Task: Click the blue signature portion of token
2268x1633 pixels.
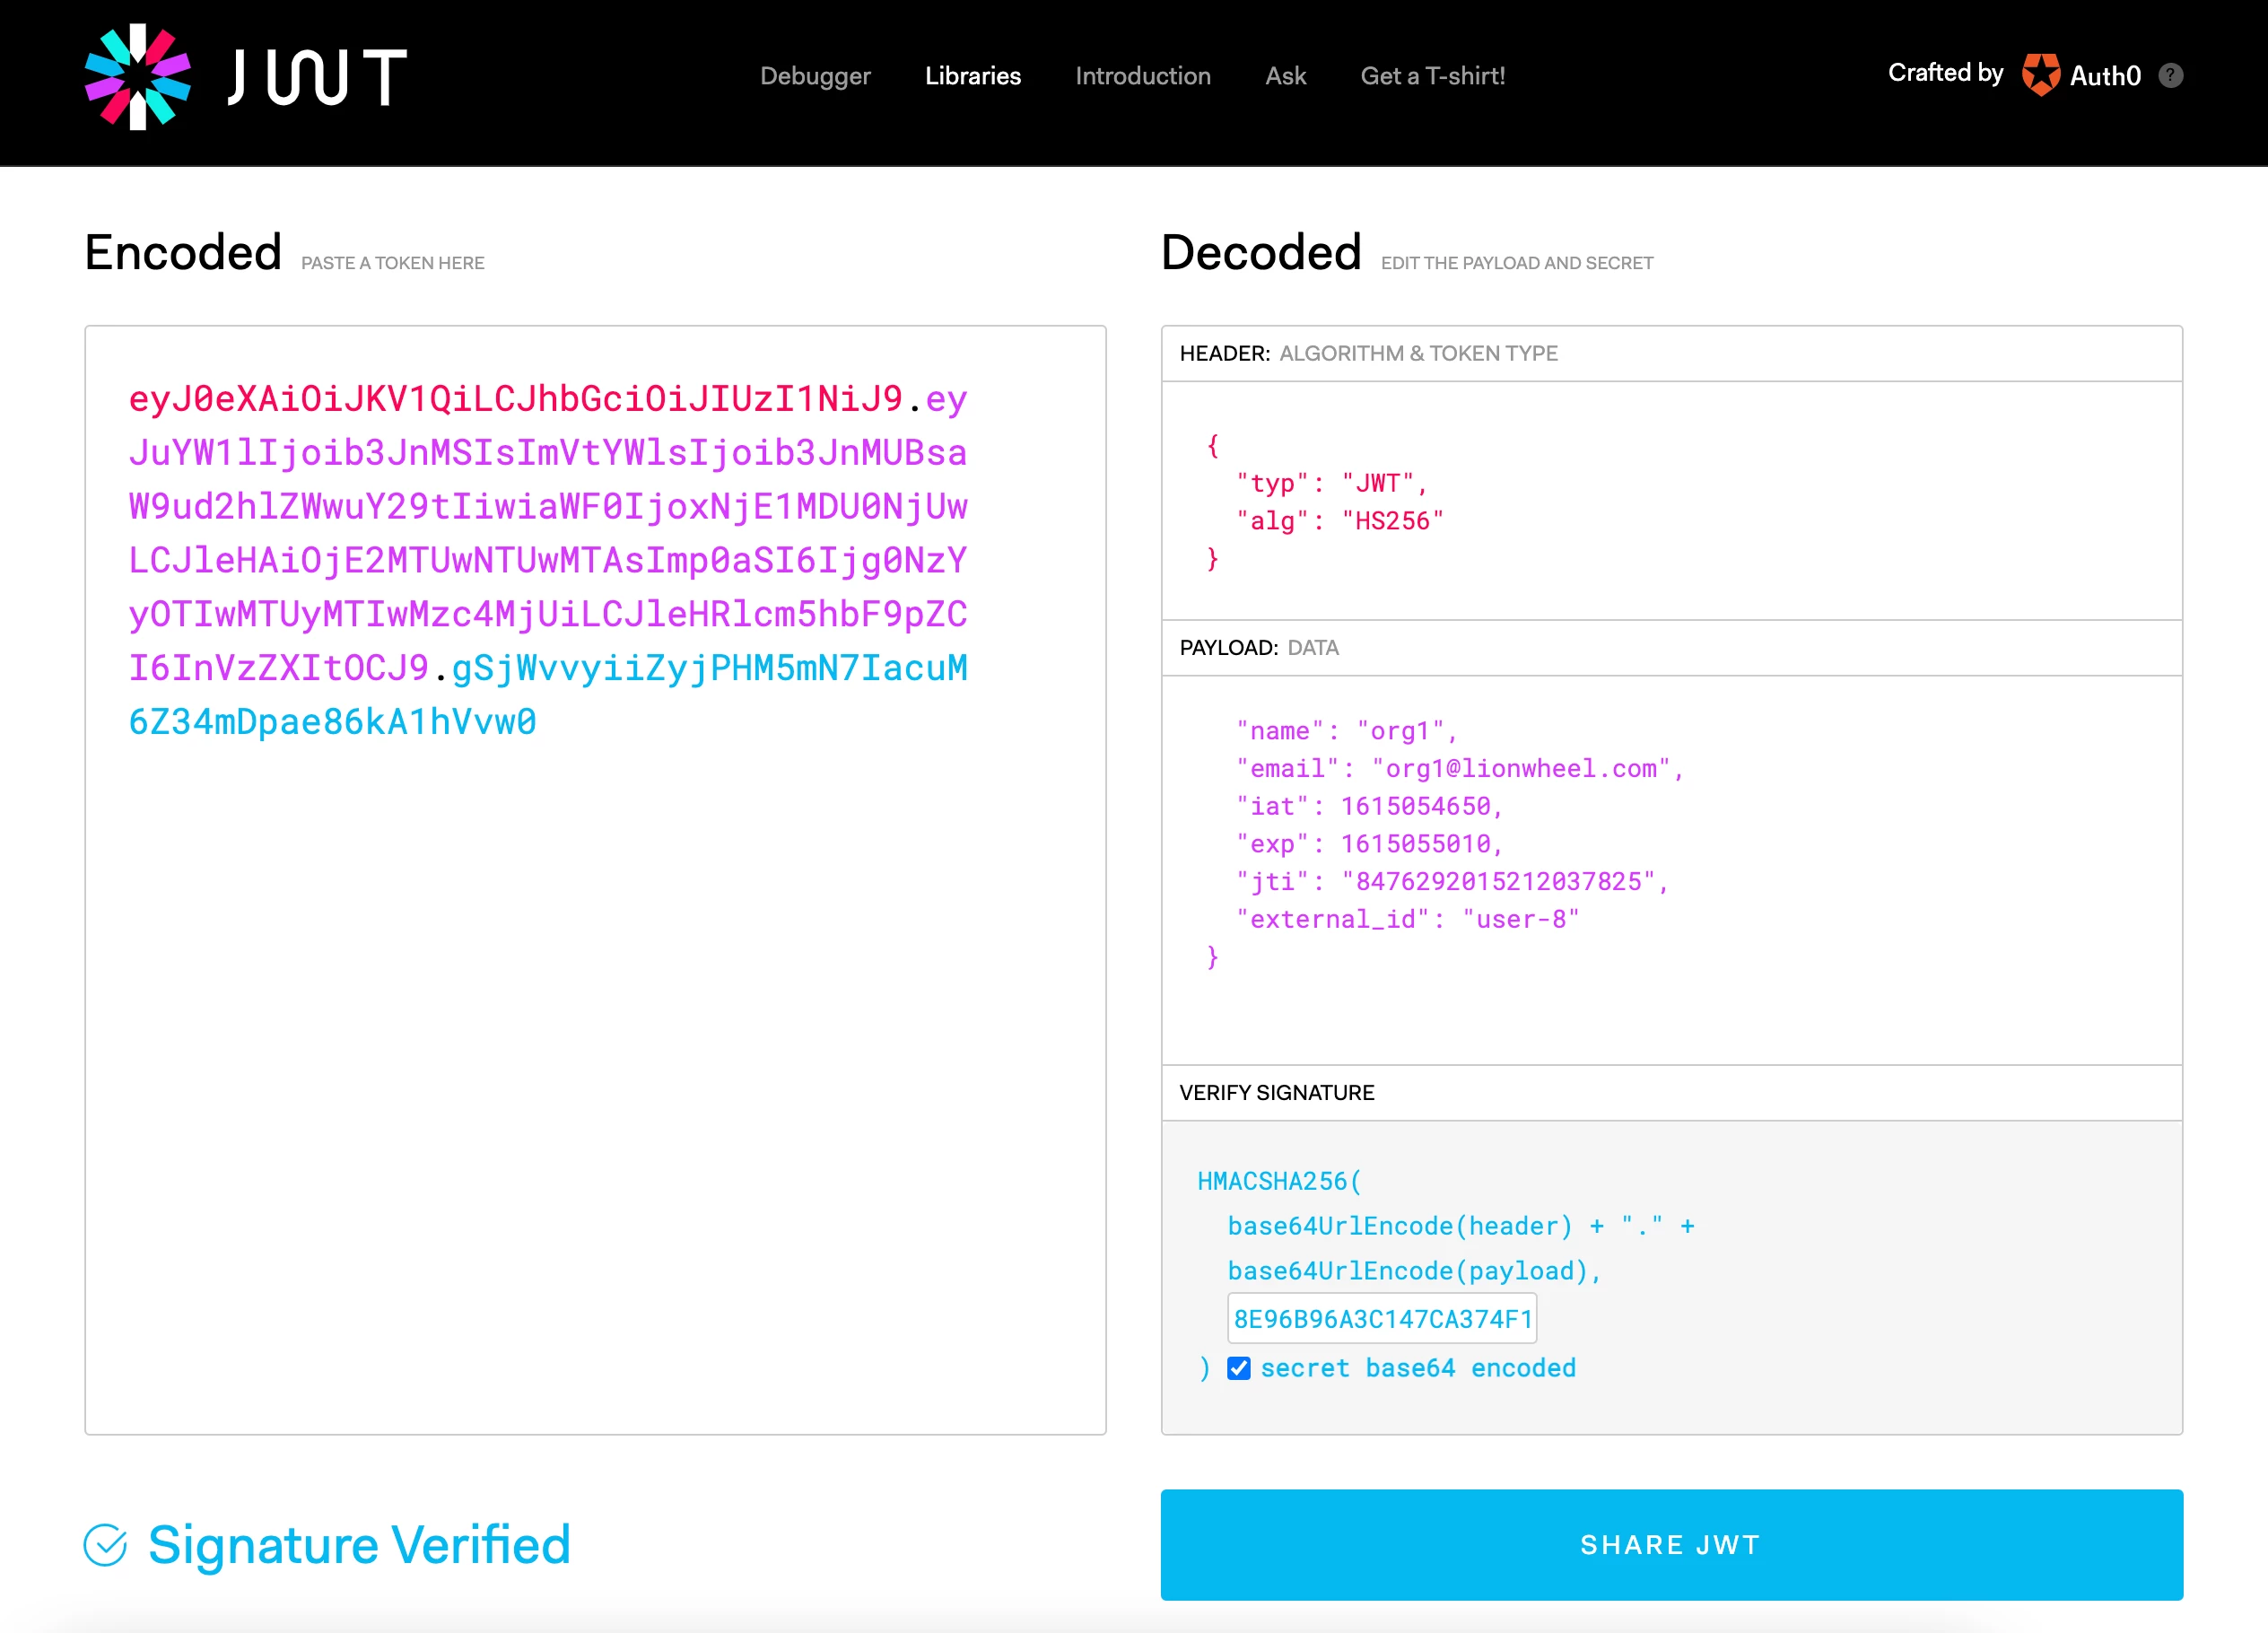Action: [708, 668]
